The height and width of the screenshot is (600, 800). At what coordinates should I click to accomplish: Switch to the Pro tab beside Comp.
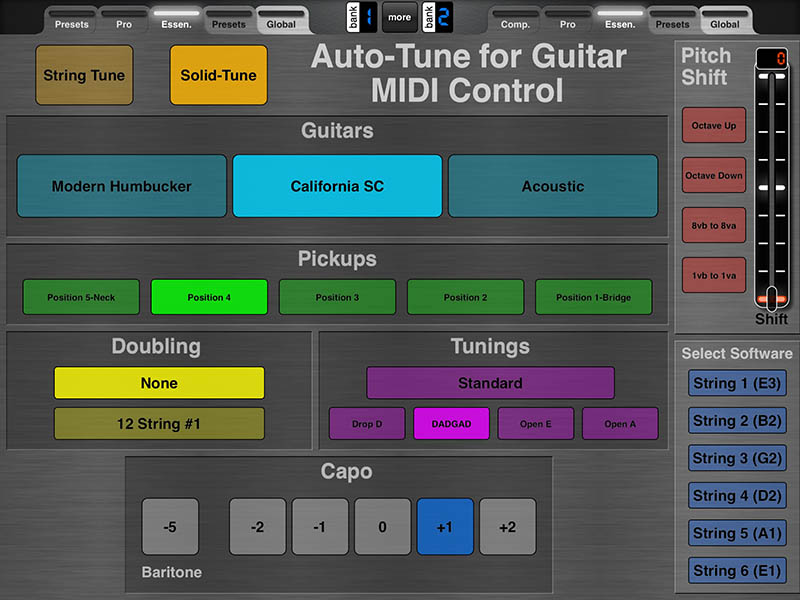(567, 20)
